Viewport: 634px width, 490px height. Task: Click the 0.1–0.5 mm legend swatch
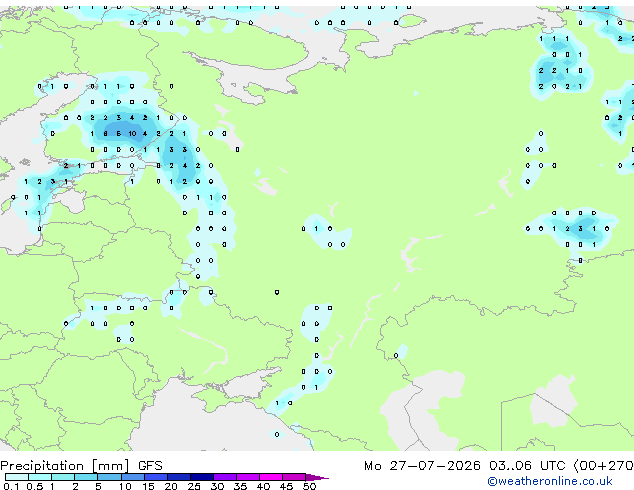click(x=17, y=477)
